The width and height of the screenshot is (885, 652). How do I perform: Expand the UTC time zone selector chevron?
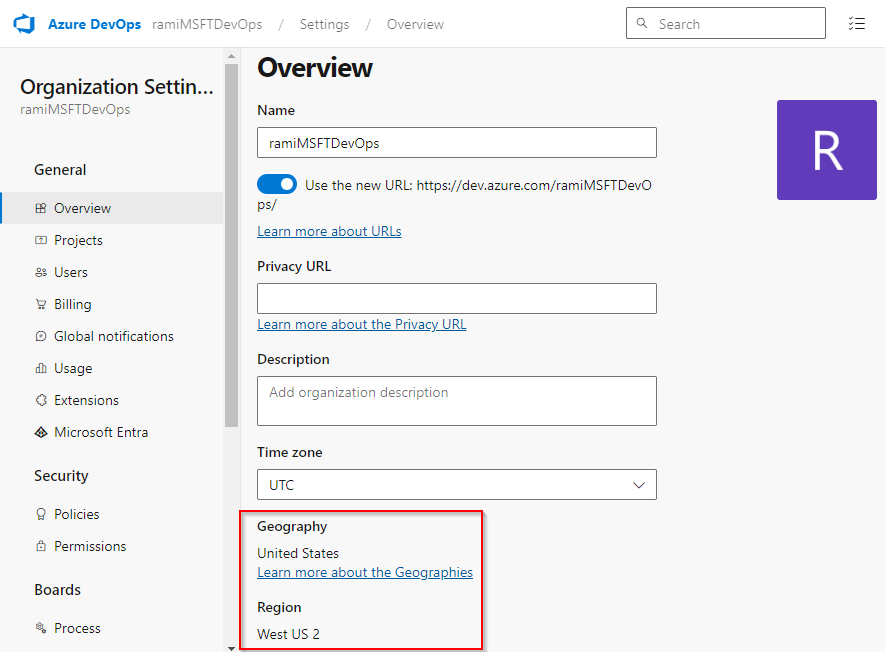(x=639, y=484)
